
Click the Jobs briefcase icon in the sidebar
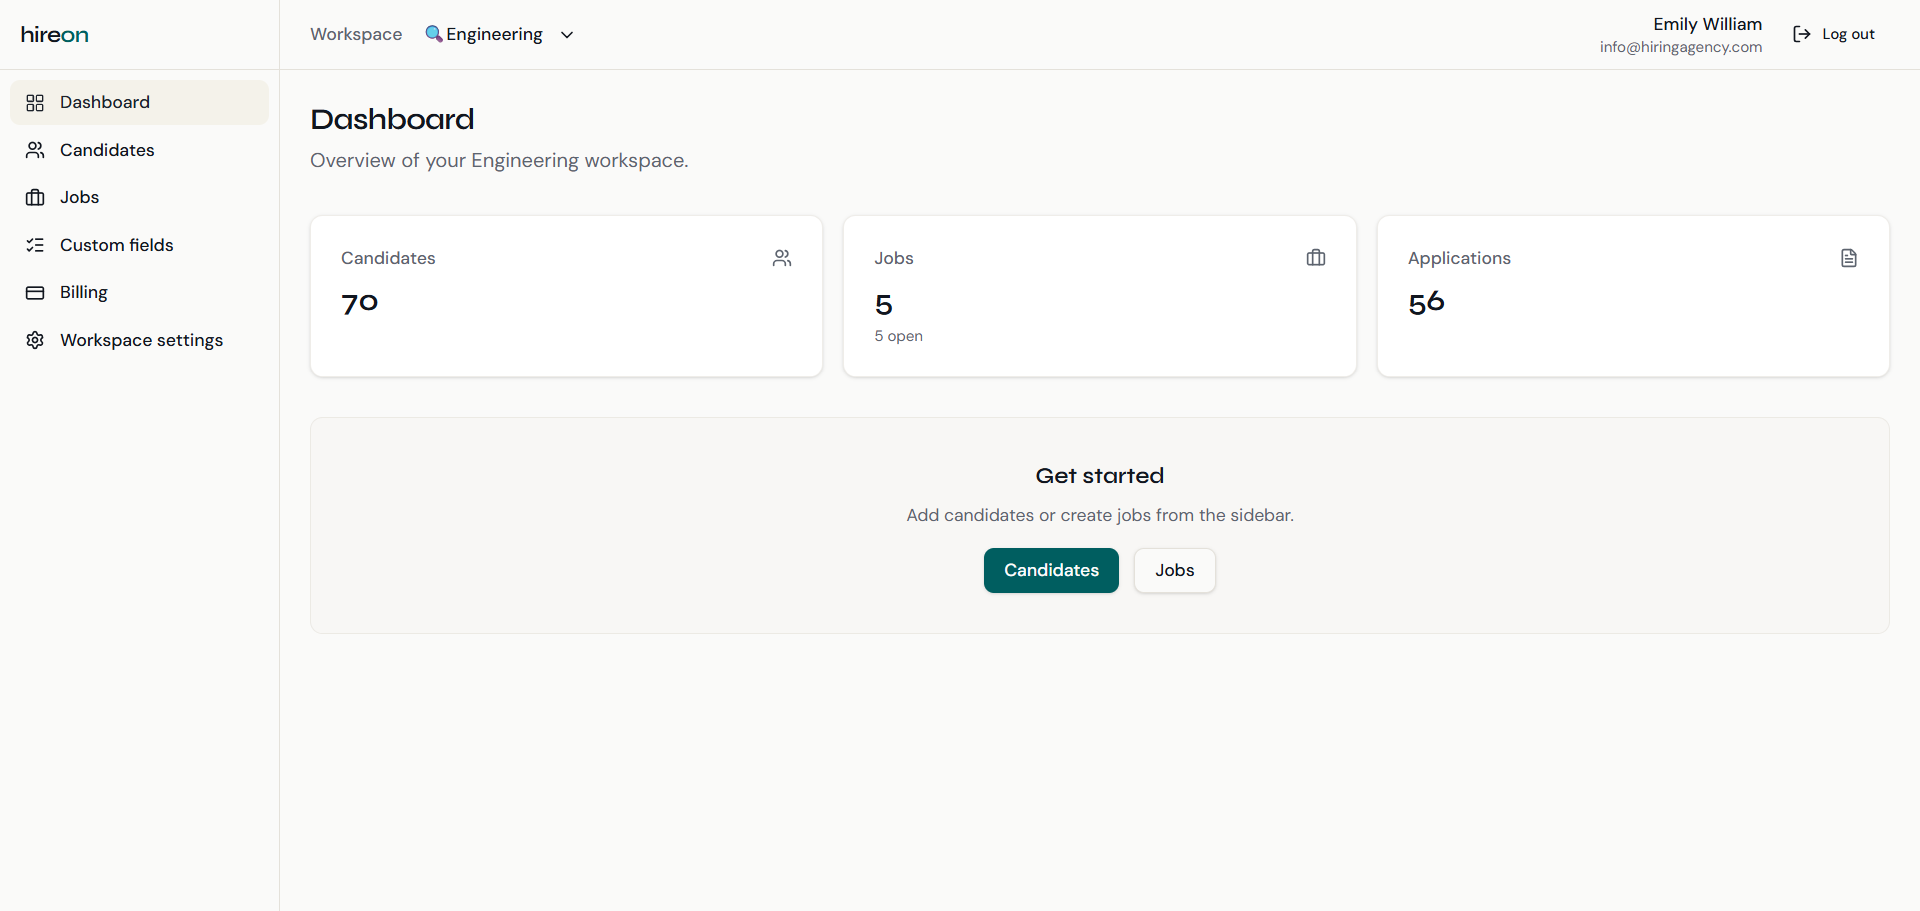[36, 197]
